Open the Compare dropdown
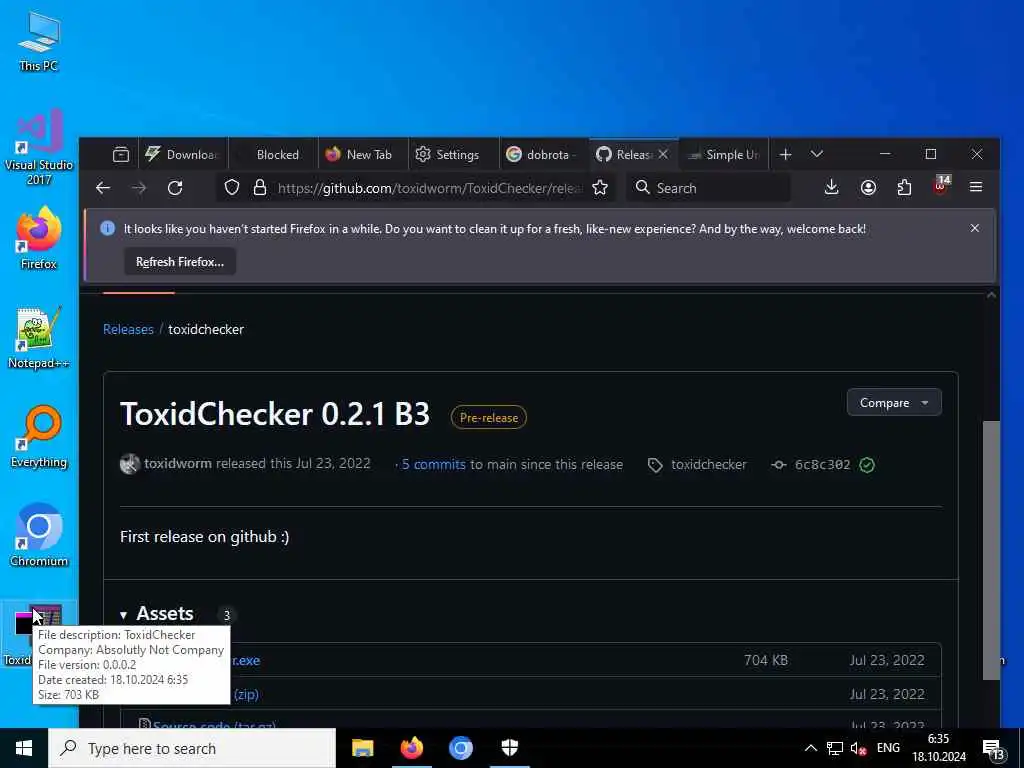The width and height of the screenshot is (1024, 768). [x=894, y=403]
